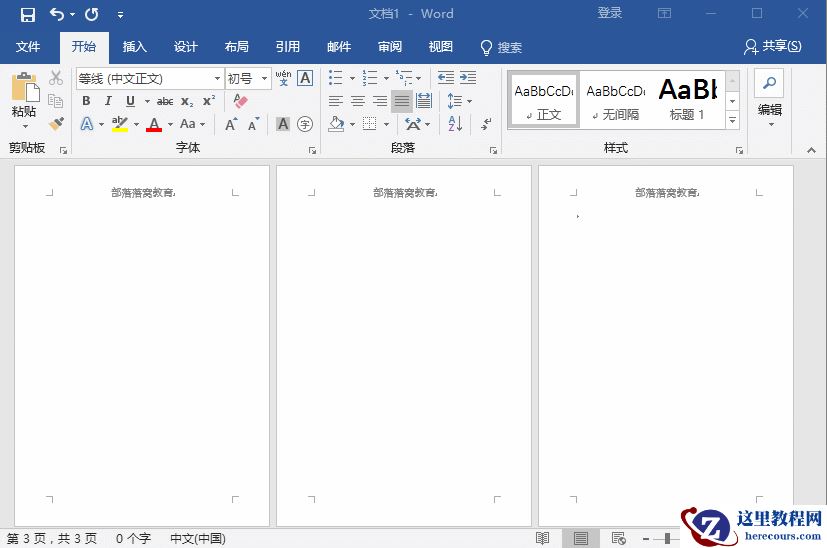Click the 共享 (Share) button
The image size is (827, 548).
click(773, 47)
